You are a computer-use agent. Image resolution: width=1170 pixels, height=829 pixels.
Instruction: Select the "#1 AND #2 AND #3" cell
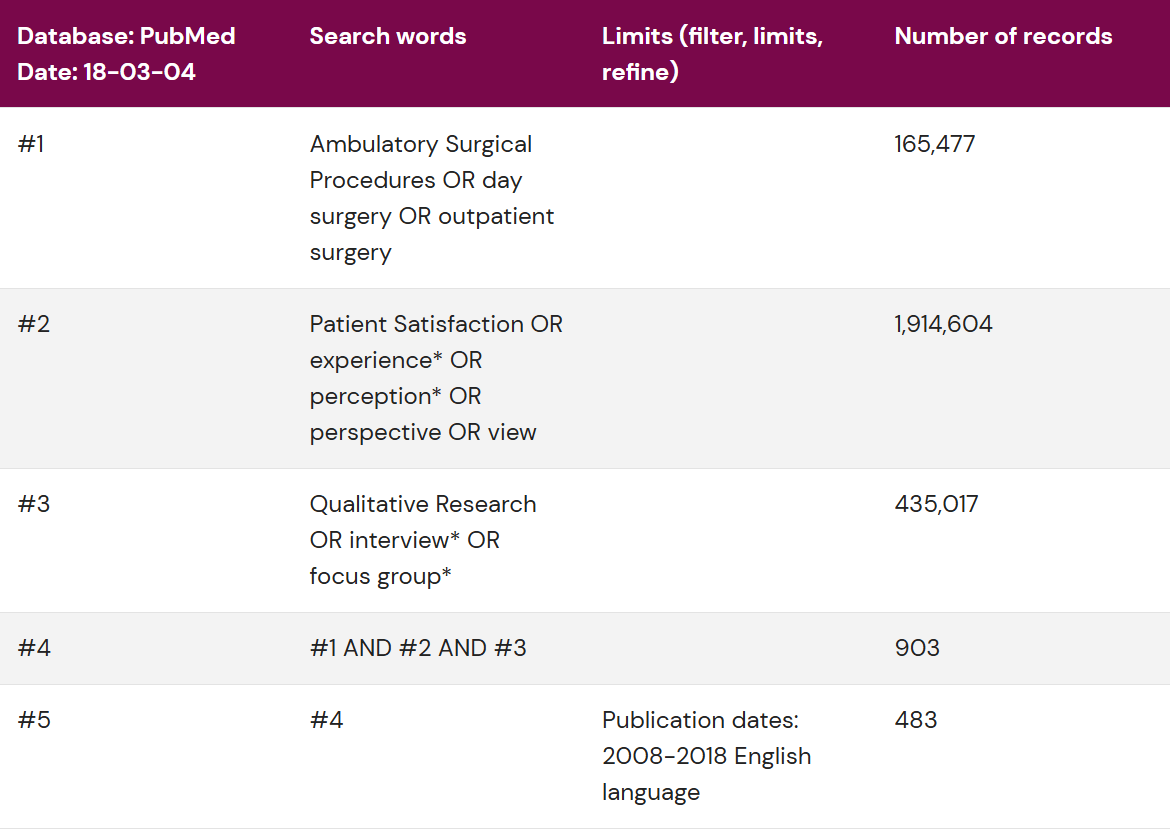418,648
